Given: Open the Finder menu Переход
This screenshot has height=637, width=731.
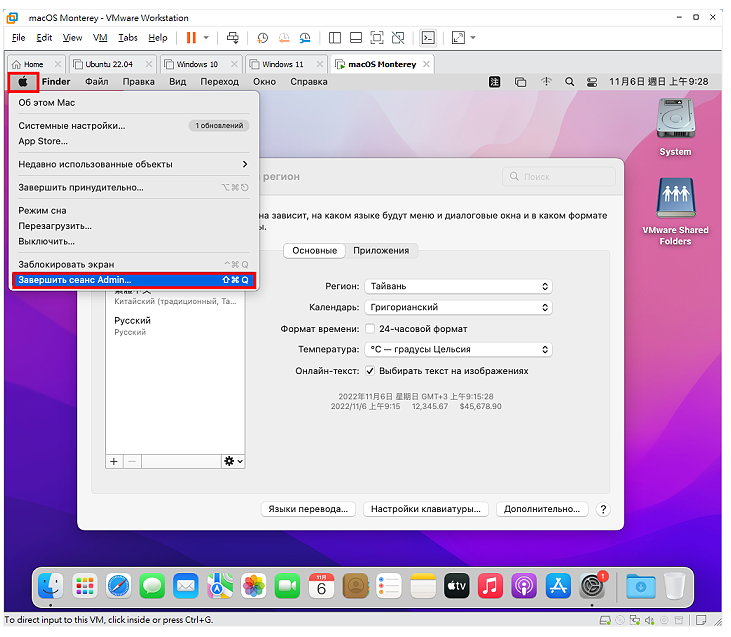Looking at the screenshot, I should pyautogui.click(x=220, y=82).
